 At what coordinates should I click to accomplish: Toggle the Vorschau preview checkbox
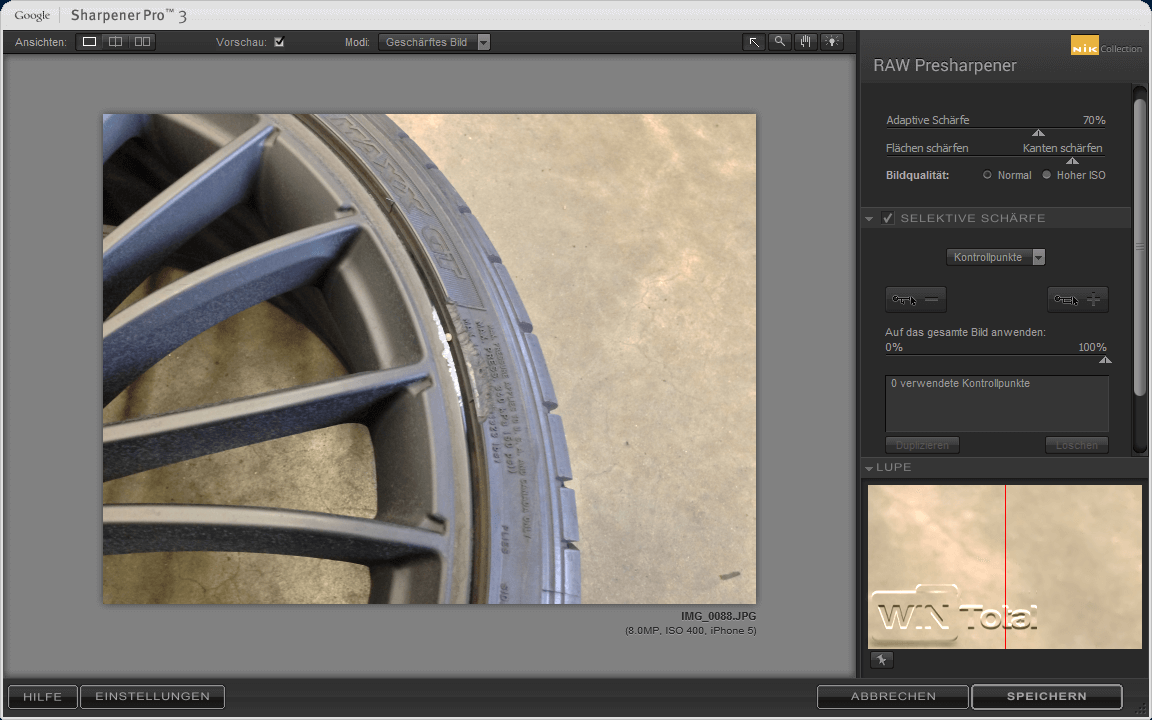pyautogui.click(x=279, y=42)
